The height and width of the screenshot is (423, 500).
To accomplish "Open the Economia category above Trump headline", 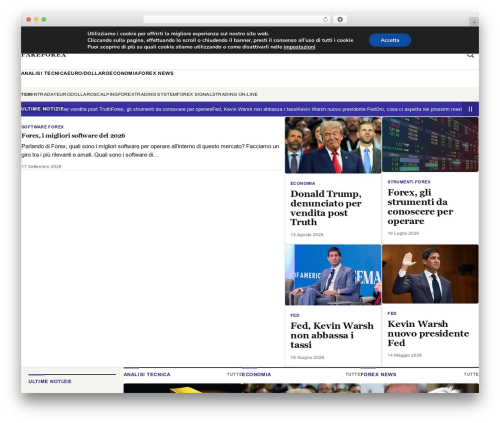I will [303, 183].
